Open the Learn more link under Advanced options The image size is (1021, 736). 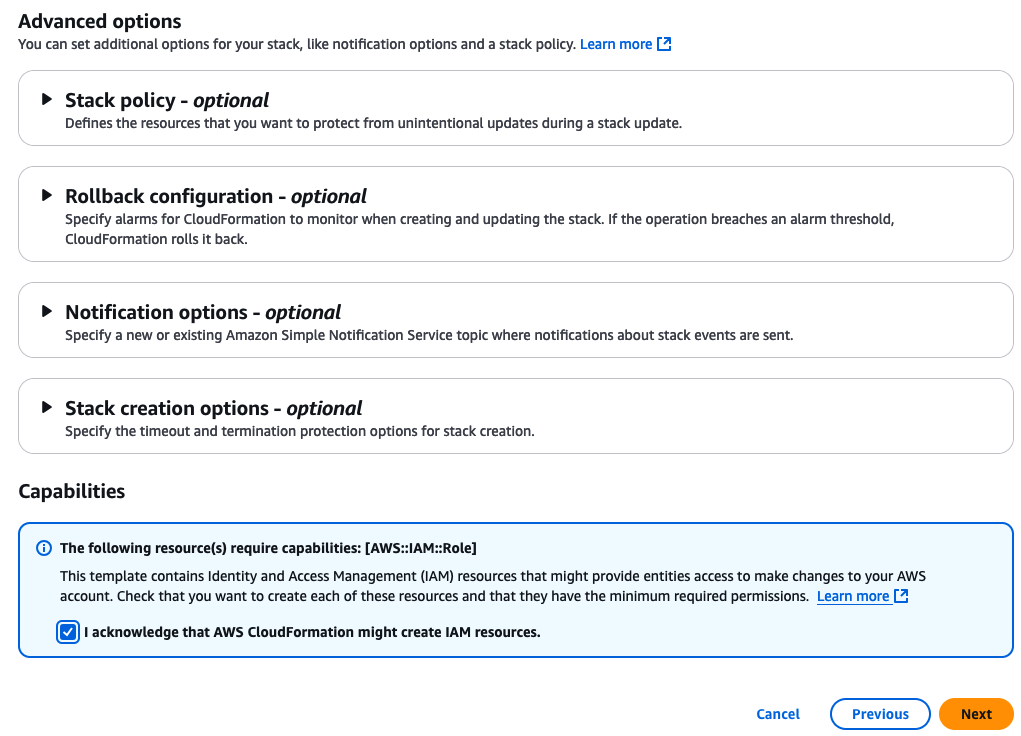[x=616, y=45]
